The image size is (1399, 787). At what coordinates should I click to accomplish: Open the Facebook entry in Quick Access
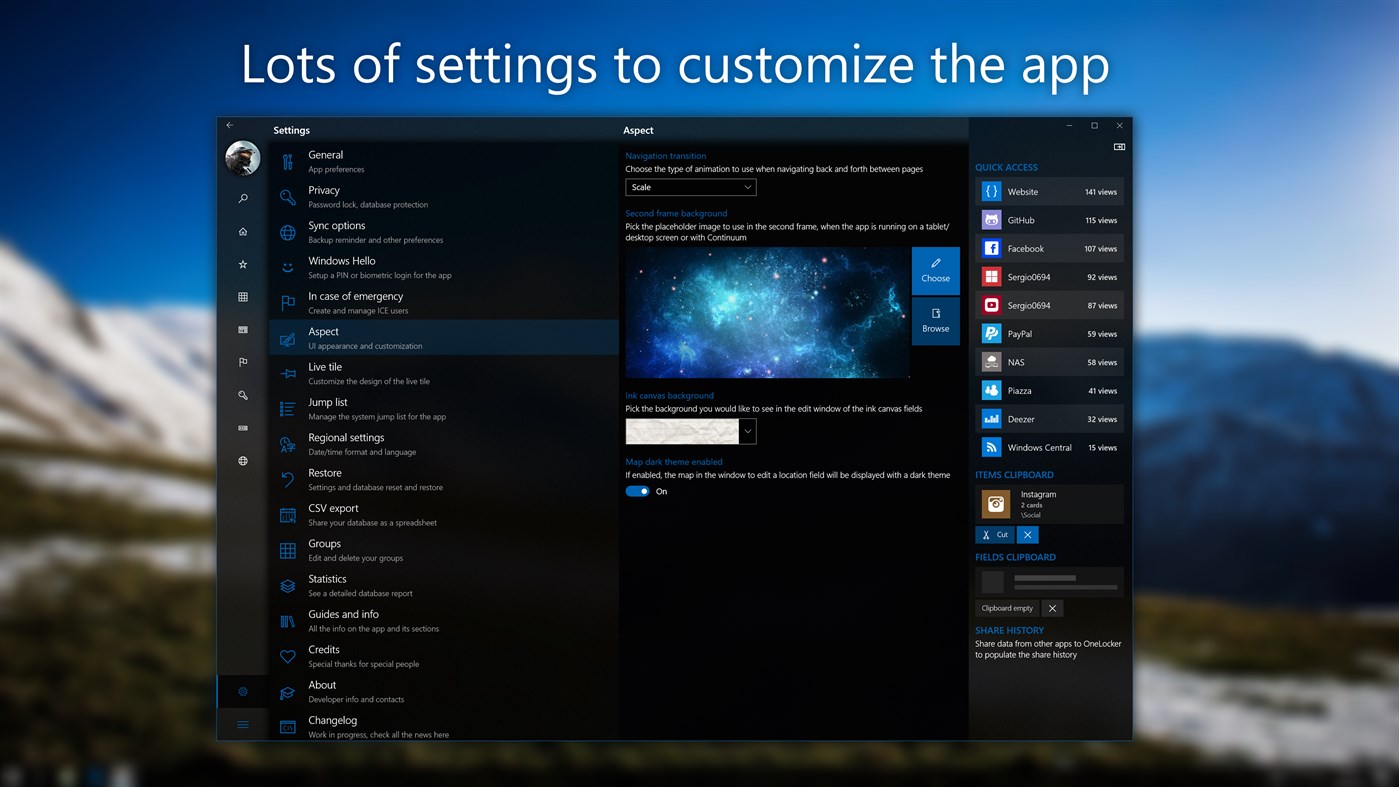[1048, 248]
